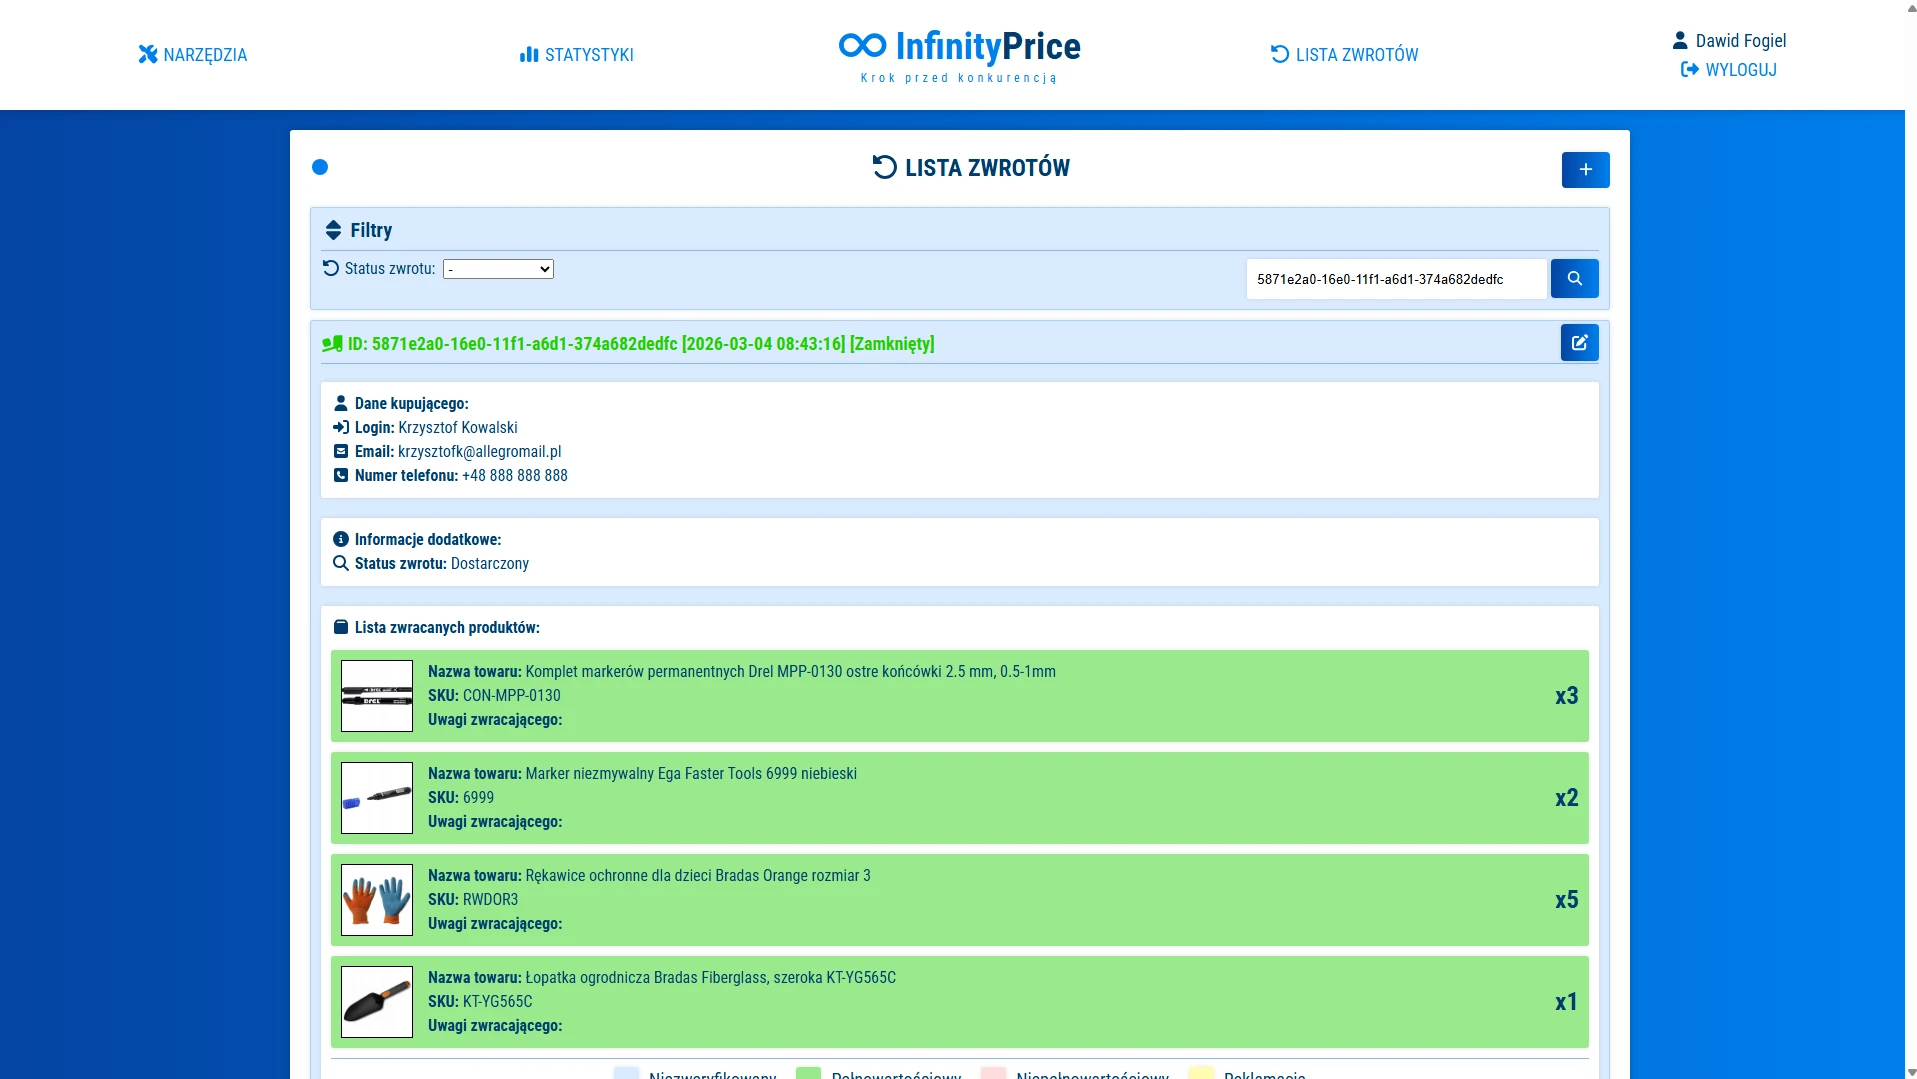Expand the return ID header row

(x=640, y=344)
